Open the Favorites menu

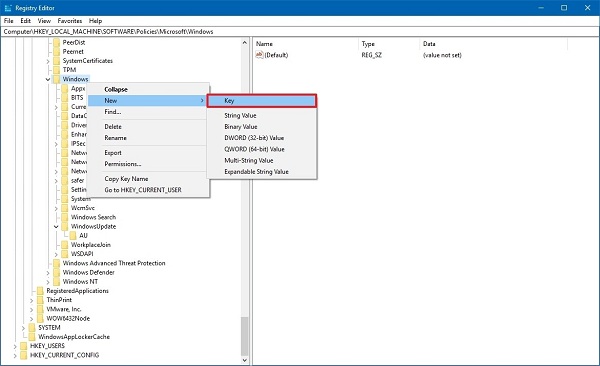(70, 21)
